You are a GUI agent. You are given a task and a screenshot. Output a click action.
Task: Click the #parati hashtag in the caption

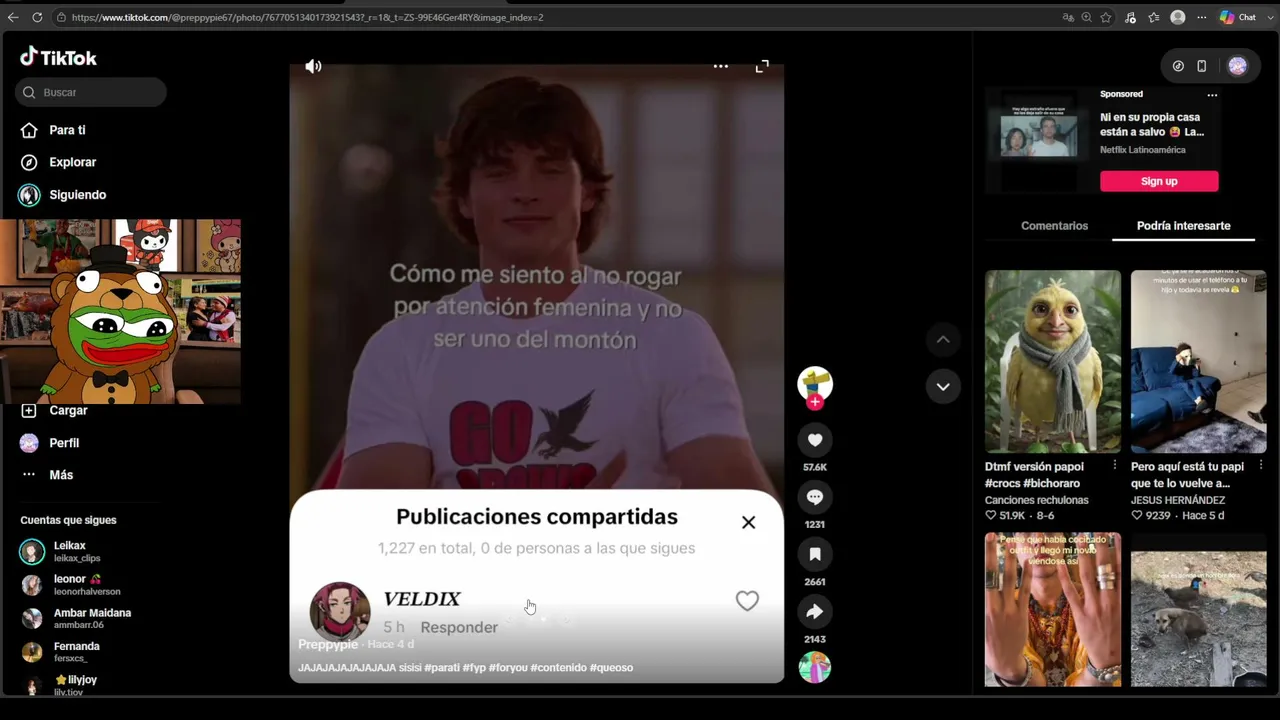(x=443, y=668)
